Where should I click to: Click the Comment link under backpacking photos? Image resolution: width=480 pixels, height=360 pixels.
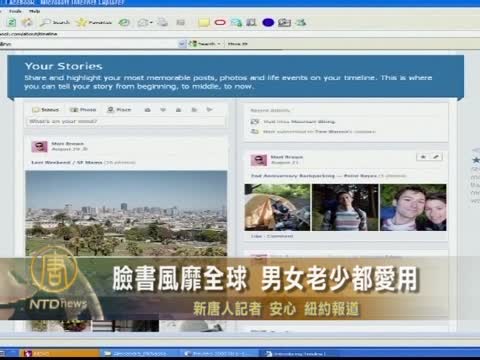(x=280, y=236)
